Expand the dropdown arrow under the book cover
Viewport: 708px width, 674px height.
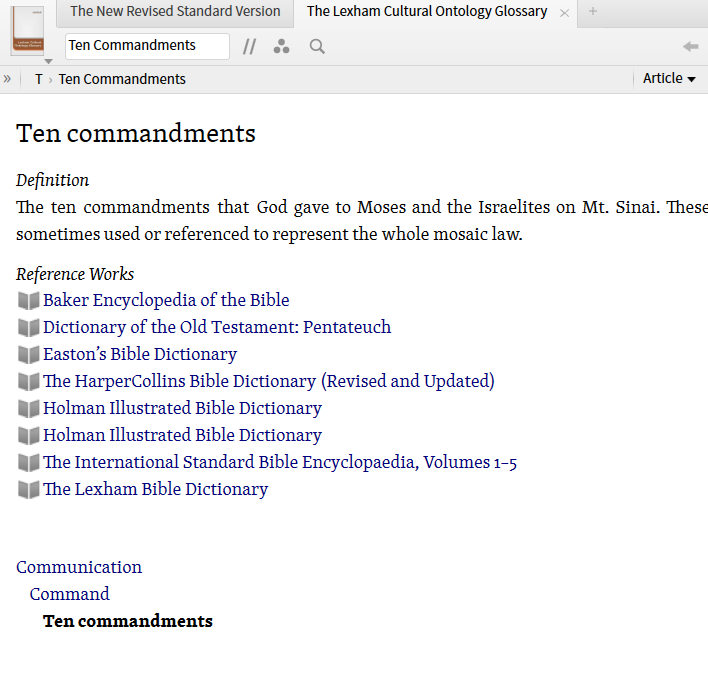tap(49, 61)
